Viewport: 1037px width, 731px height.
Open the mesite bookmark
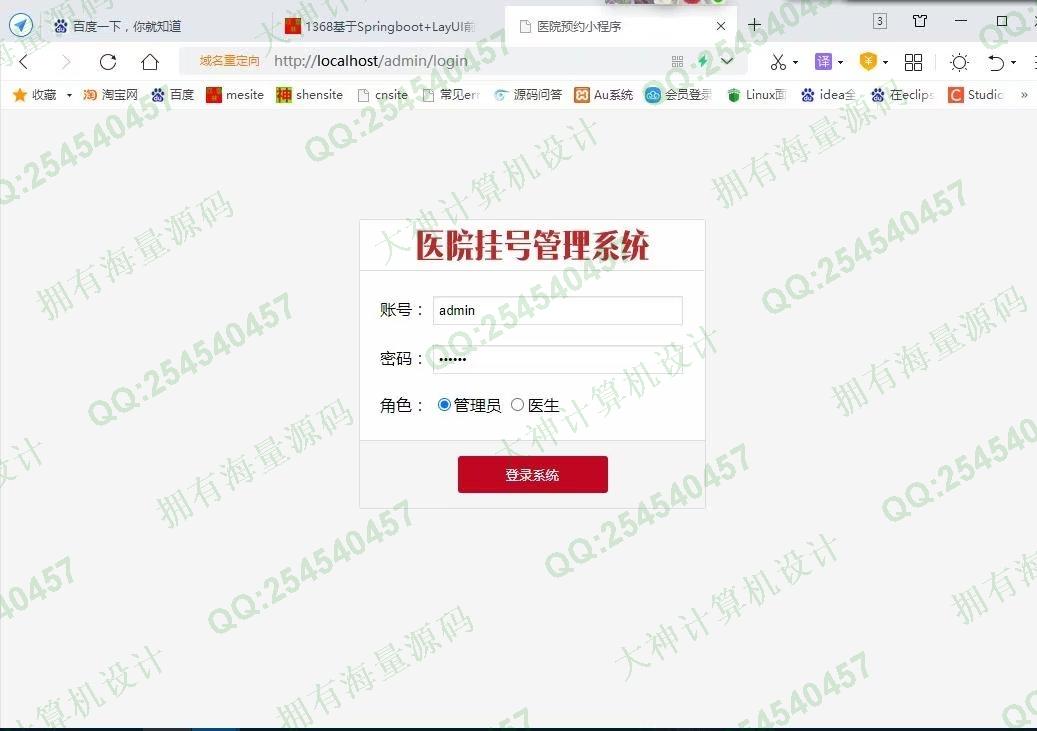(235, 95)
